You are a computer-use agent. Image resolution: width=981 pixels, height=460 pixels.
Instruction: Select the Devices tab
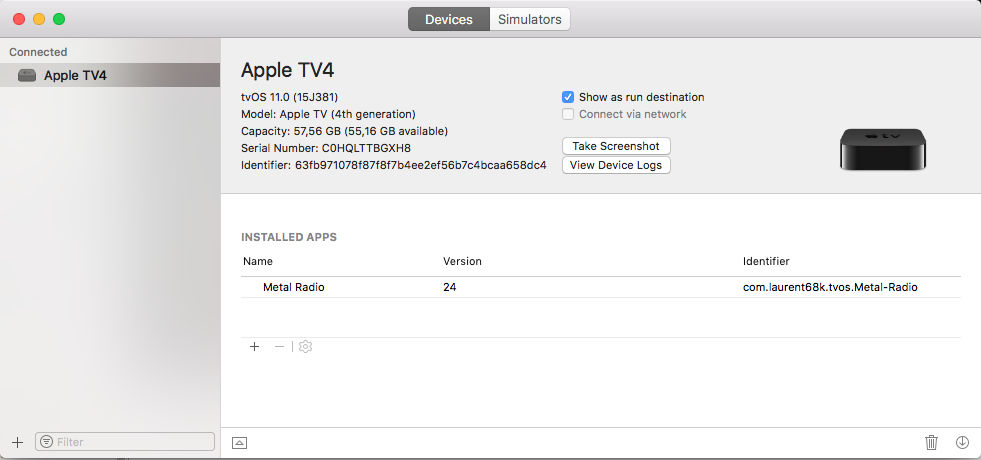click(449, 19)
